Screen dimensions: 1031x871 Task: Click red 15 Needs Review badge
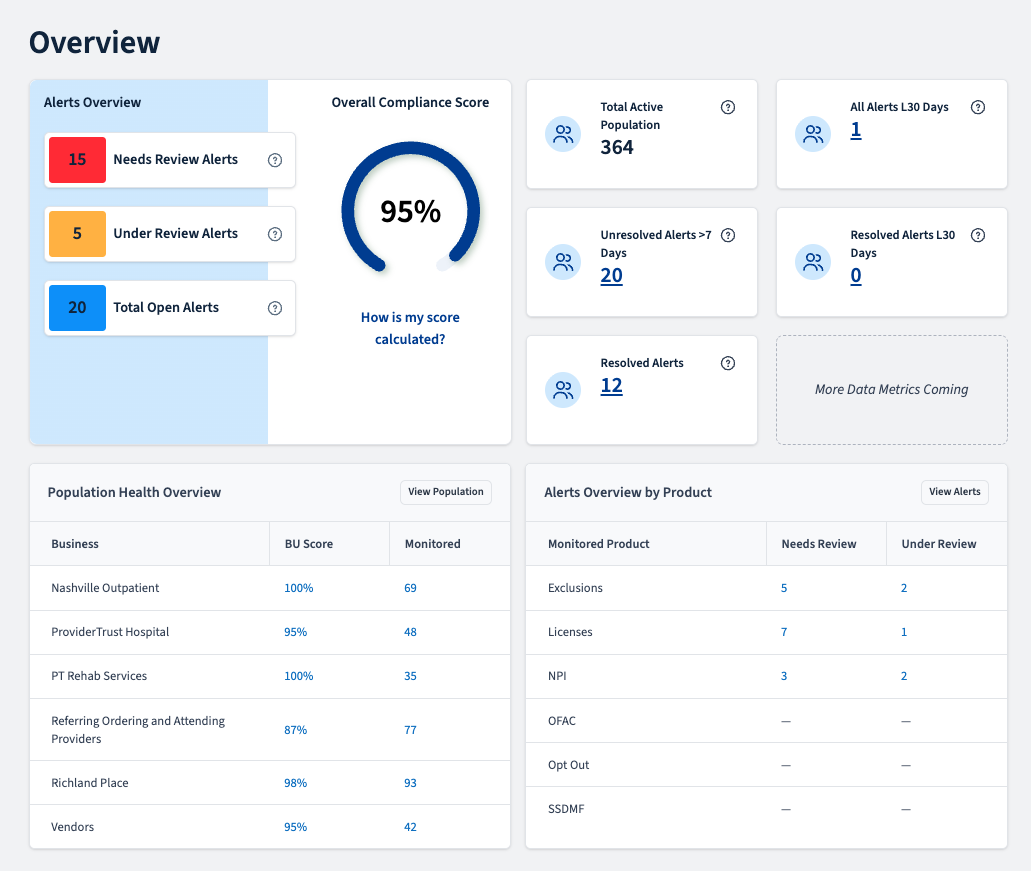pyautogui.click(x=78, y=160)
